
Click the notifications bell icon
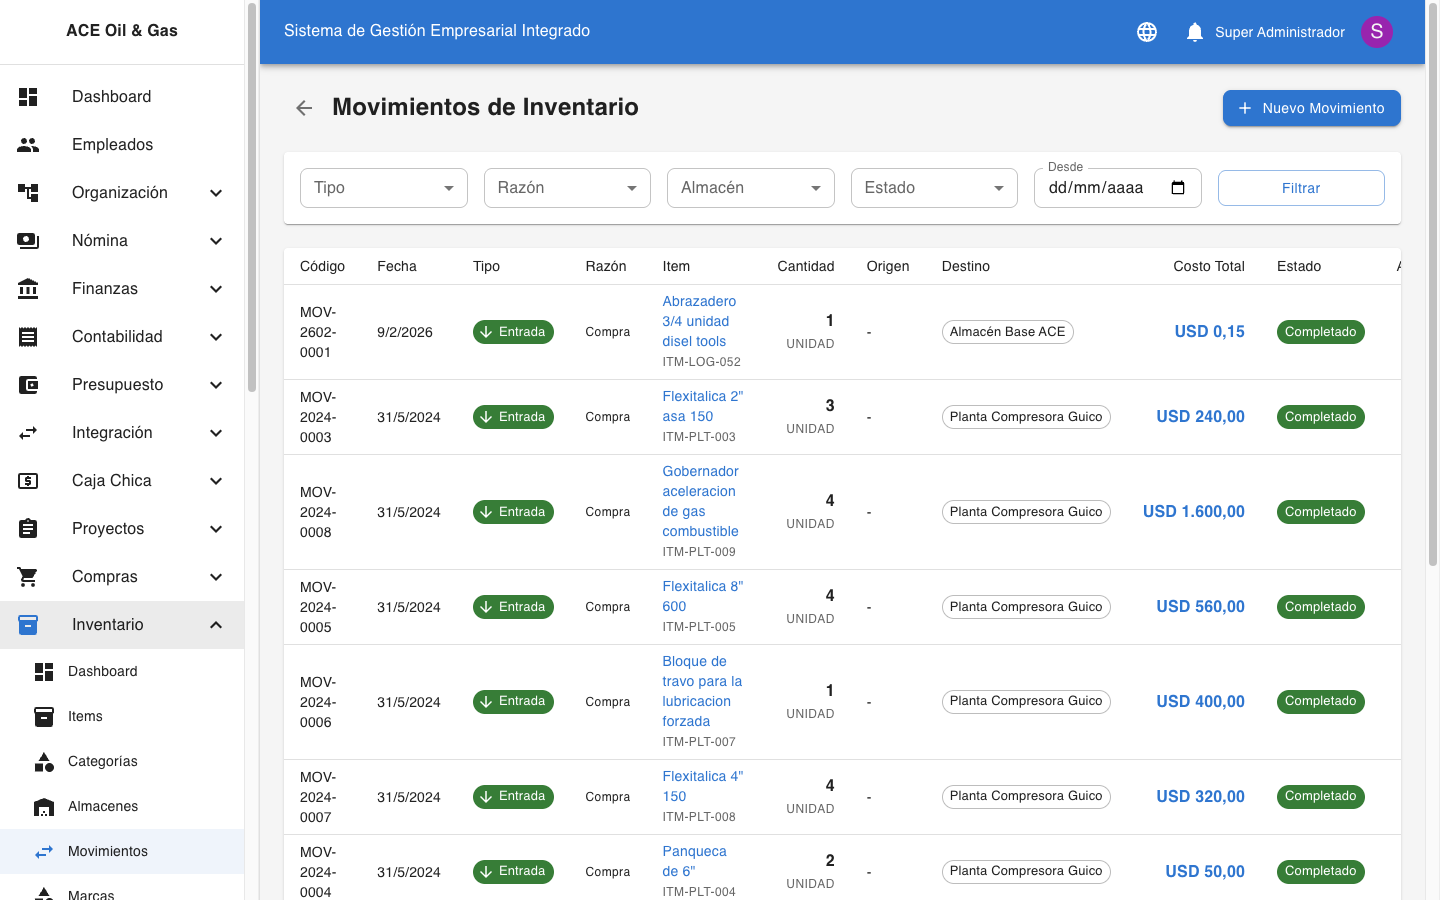(x=1194, y=31)
